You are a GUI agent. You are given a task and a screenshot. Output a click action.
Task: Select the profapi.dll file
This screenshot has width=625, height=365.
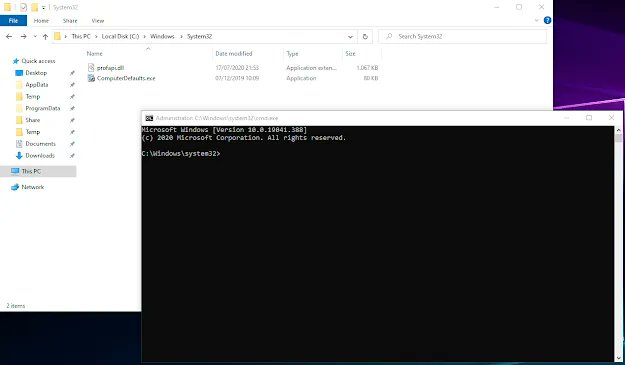110,68
